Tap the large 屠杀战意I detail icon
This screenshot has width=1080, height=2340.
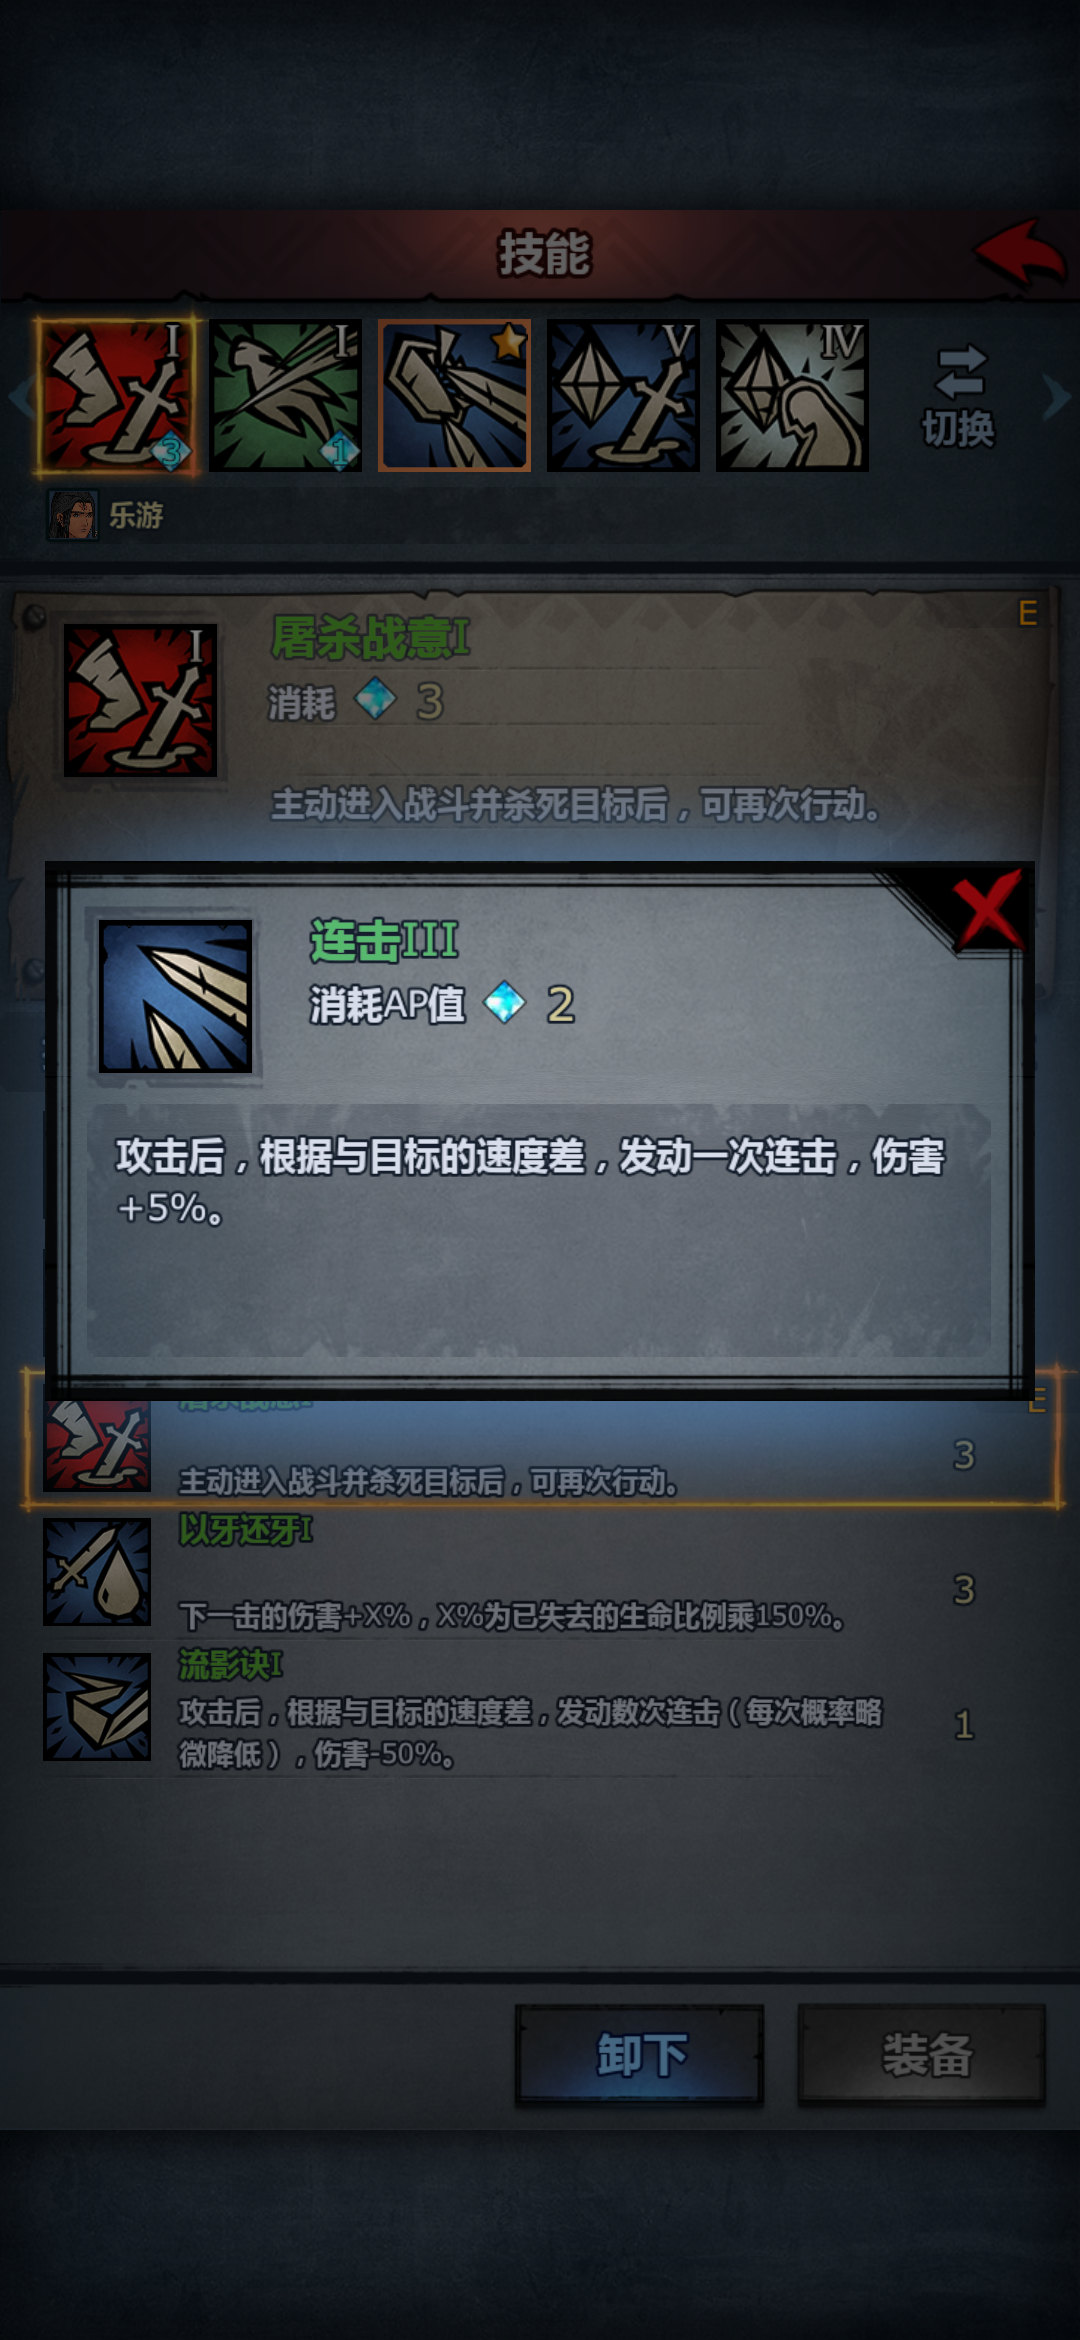[x=140, y=700]
